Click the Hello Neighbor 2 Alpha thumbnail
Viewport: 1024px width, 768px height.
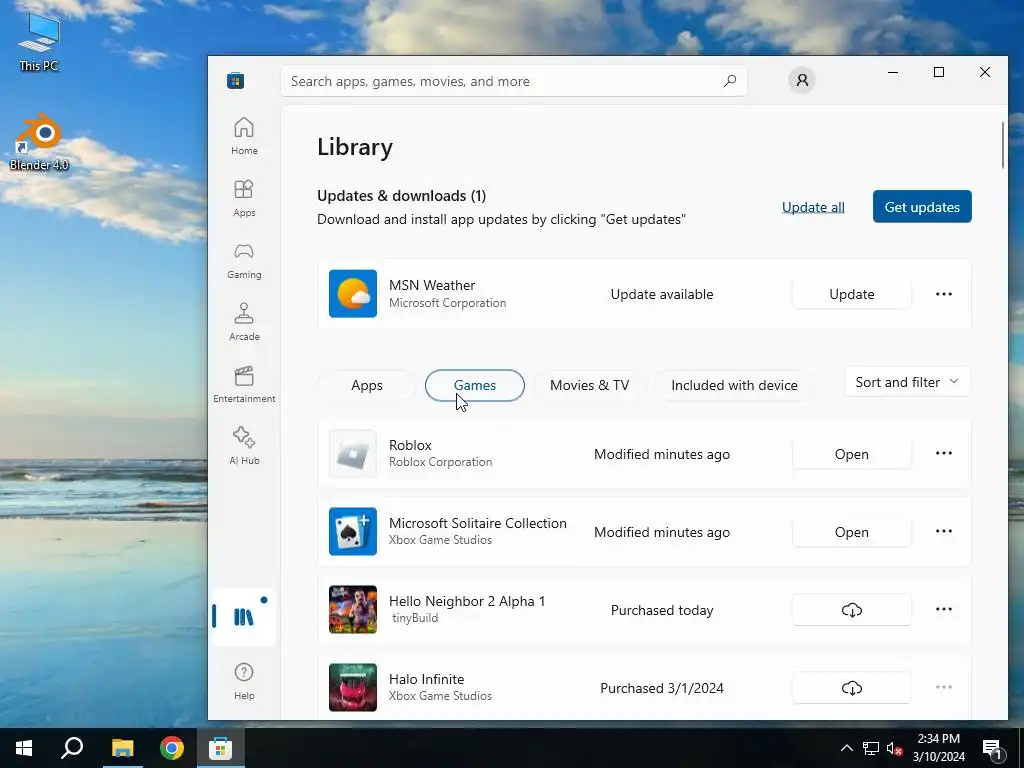(x=353, y=609)
